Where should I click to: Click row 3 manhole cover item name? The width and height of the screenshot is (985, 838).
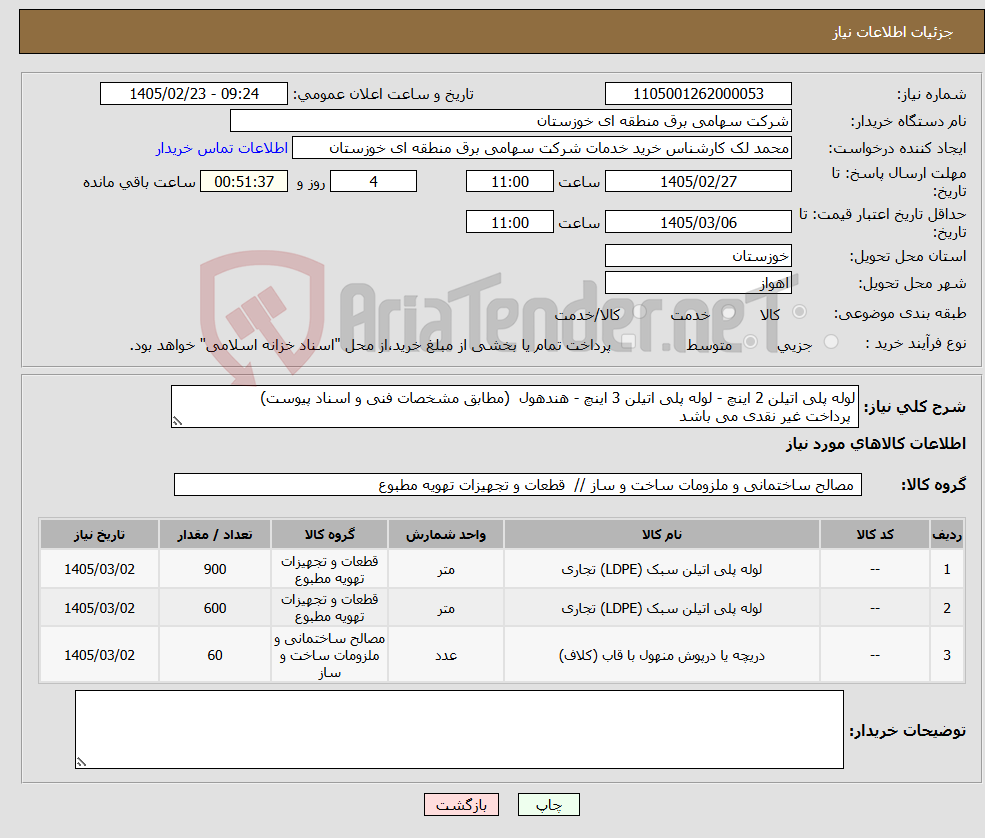click(x=661, y=655)
